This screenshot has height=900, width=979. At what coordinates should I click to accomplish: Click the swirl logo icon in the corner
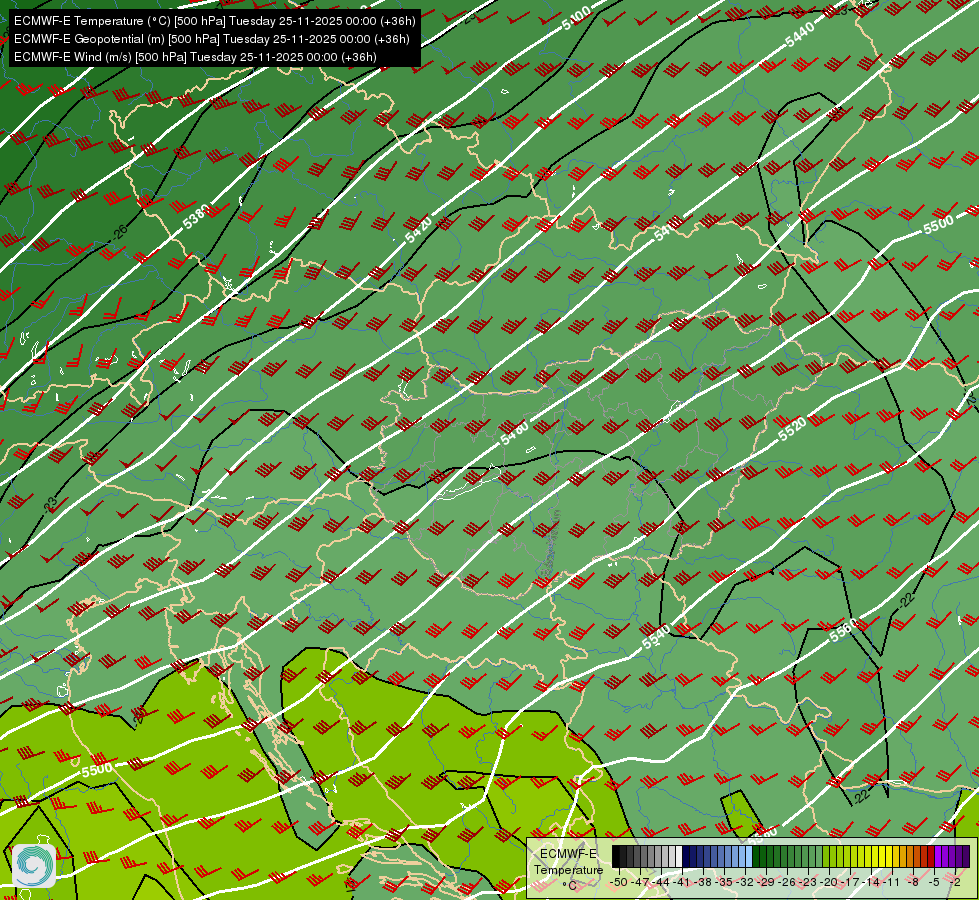pos(34,866)
